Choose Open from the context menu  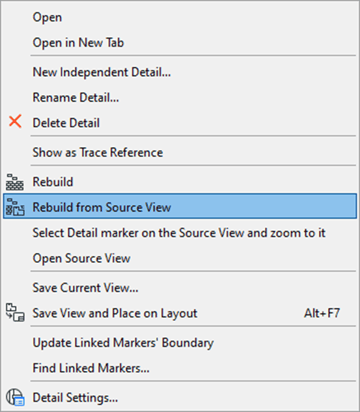(x=180, y=17)
